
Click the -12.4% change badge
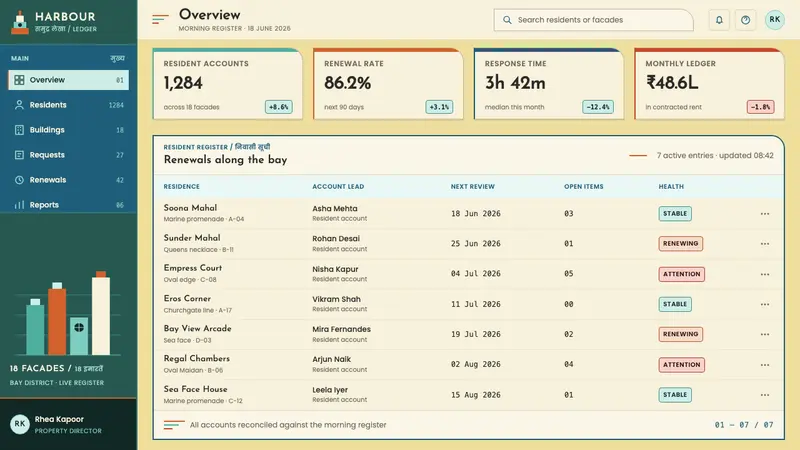point(598,107)
